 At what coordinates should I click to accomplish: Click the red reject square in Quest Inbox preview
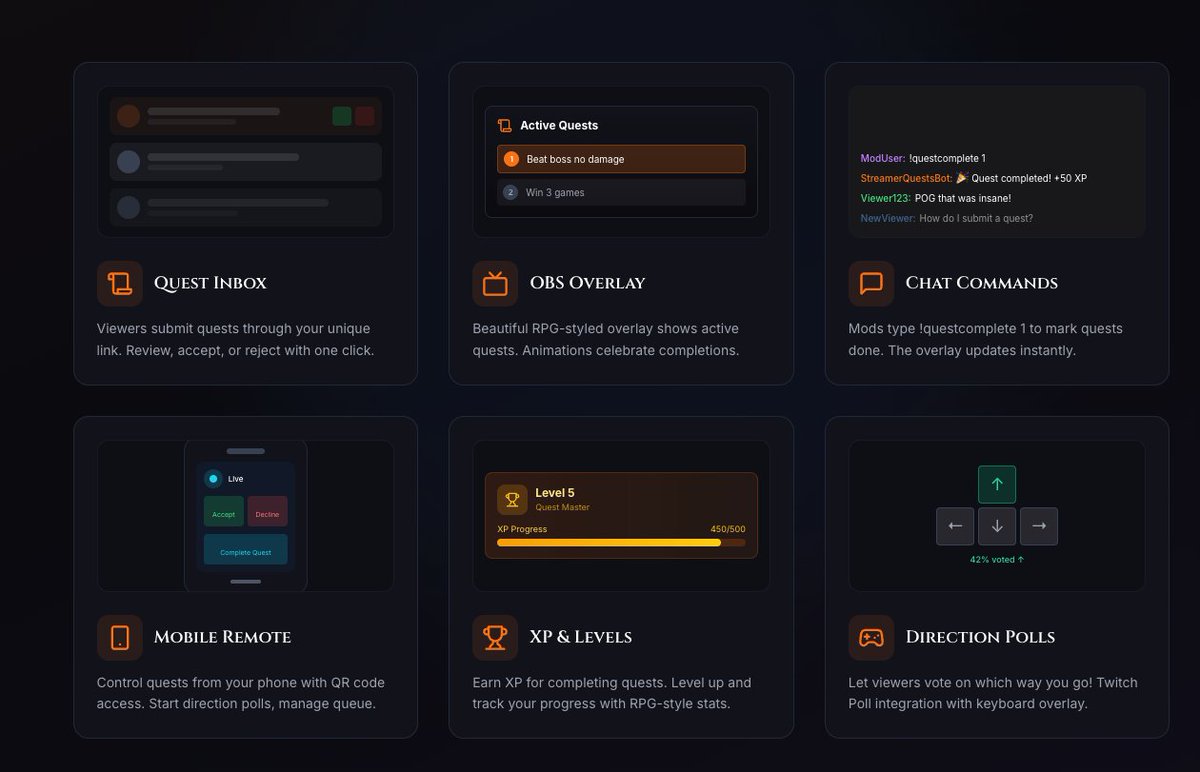(367, 115)
